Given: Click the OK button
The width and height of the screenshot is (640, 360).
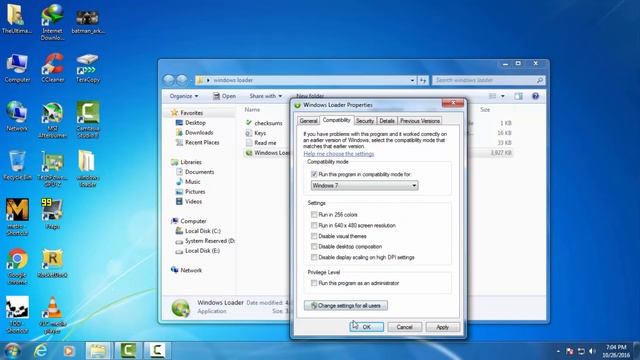Looking at the screenshot, I should pos(367,327).
